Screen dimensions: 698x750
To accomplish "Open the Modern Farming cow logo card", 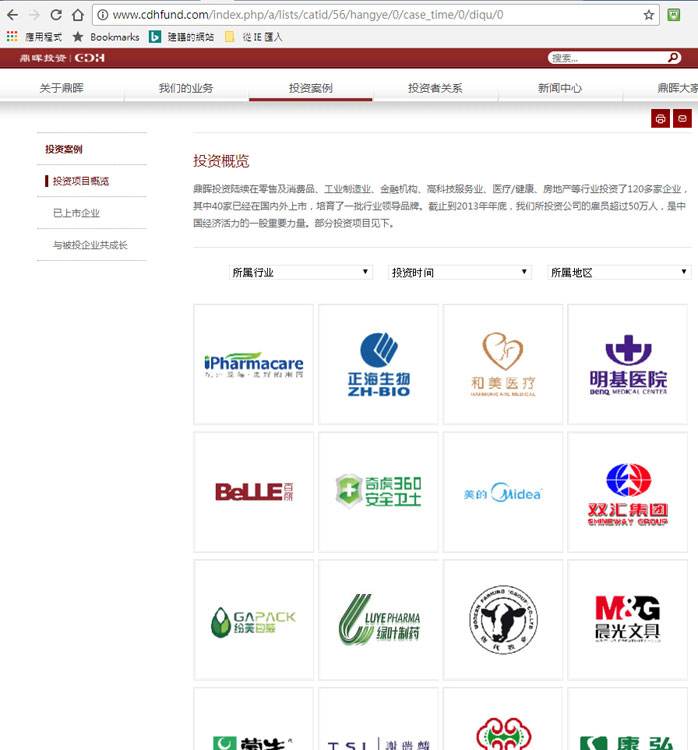I will pos(503,619).
